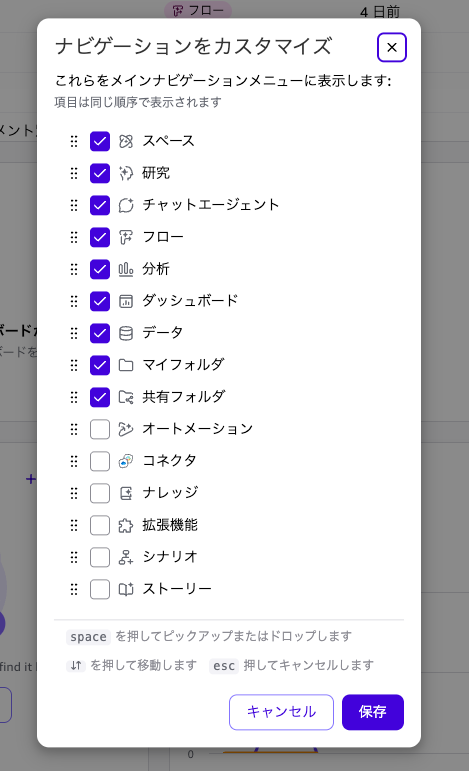This screenshot has height=771, width=469.
Task: Click the ナレッジ label text
Action: 171,493
